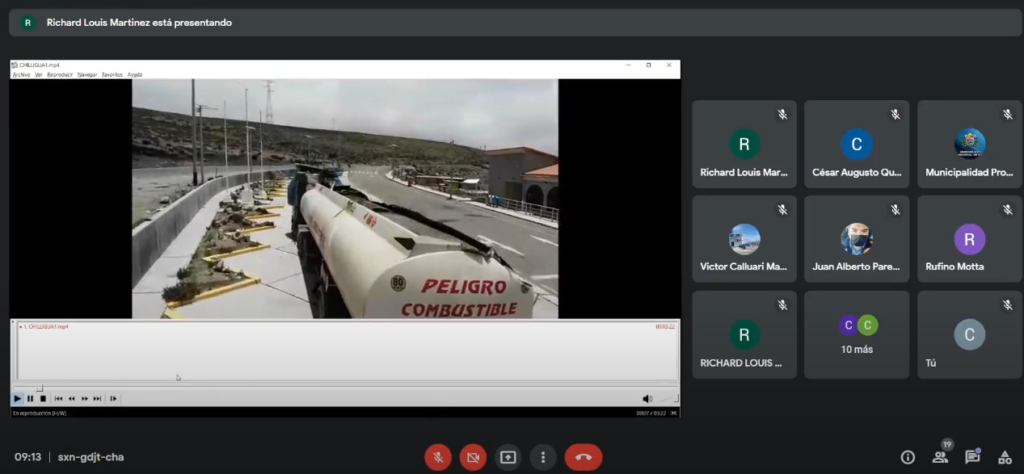Open the Ayuda menu

tap(135, 74)
